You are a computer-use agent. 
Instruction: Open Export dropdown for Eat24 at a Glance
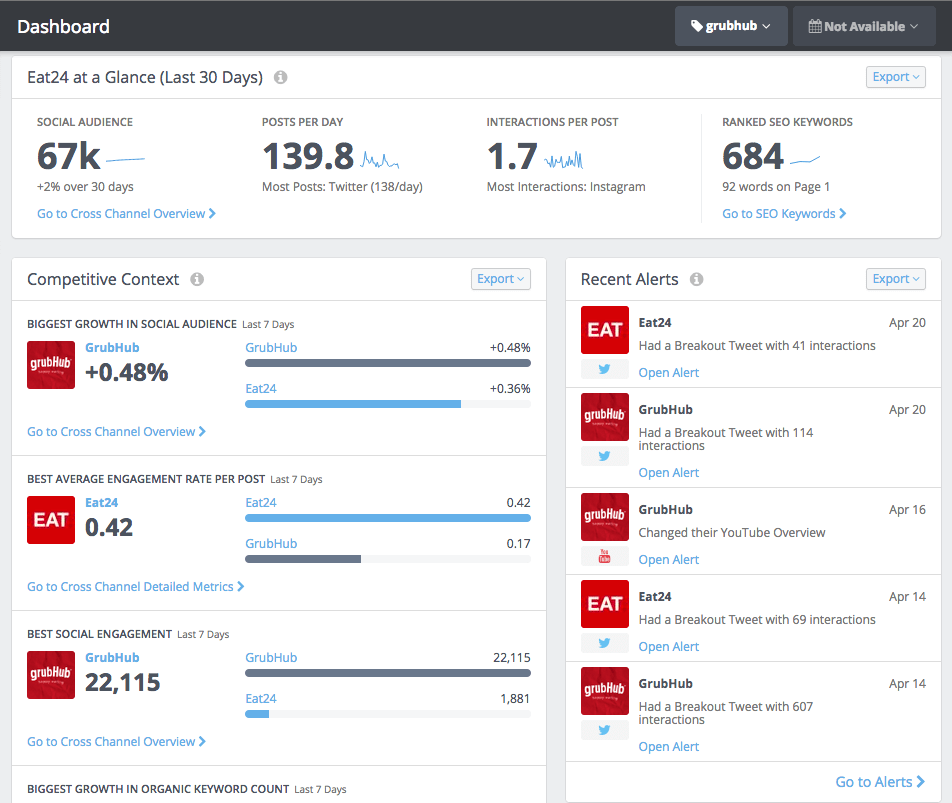click(896, 77)
